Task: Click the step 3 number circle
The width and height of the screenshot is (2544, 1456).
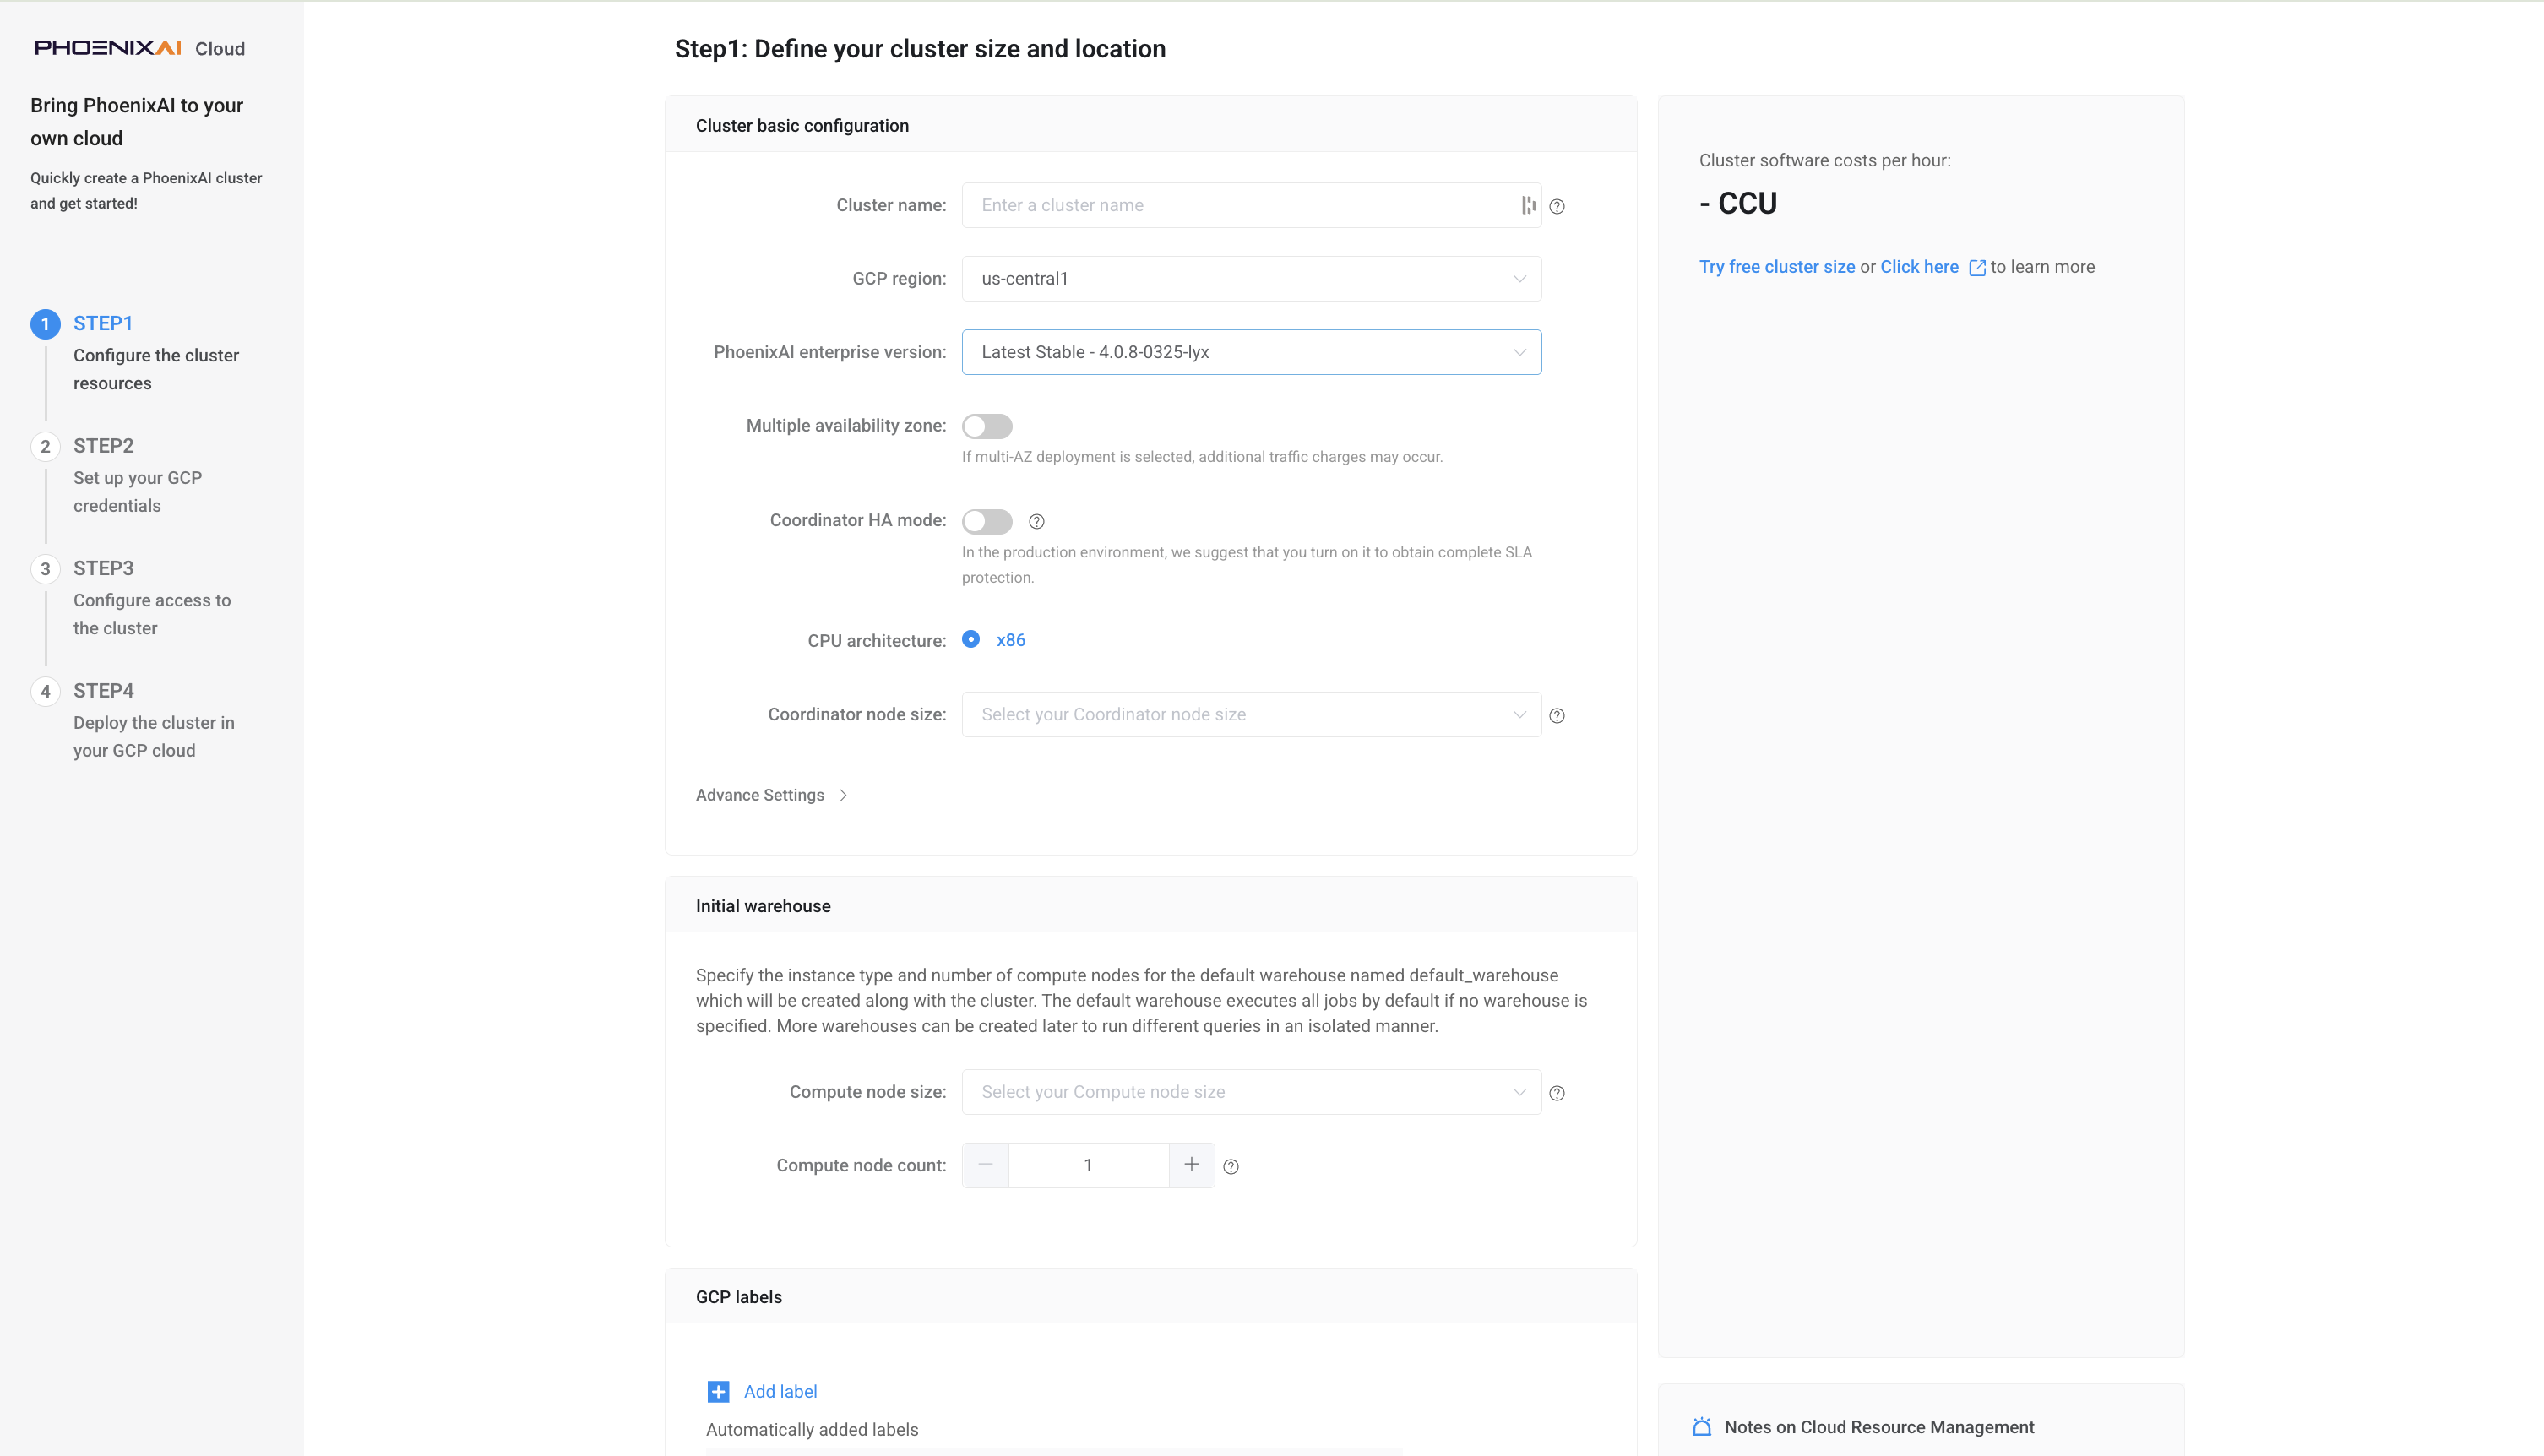Action: [x=45, y=569]
